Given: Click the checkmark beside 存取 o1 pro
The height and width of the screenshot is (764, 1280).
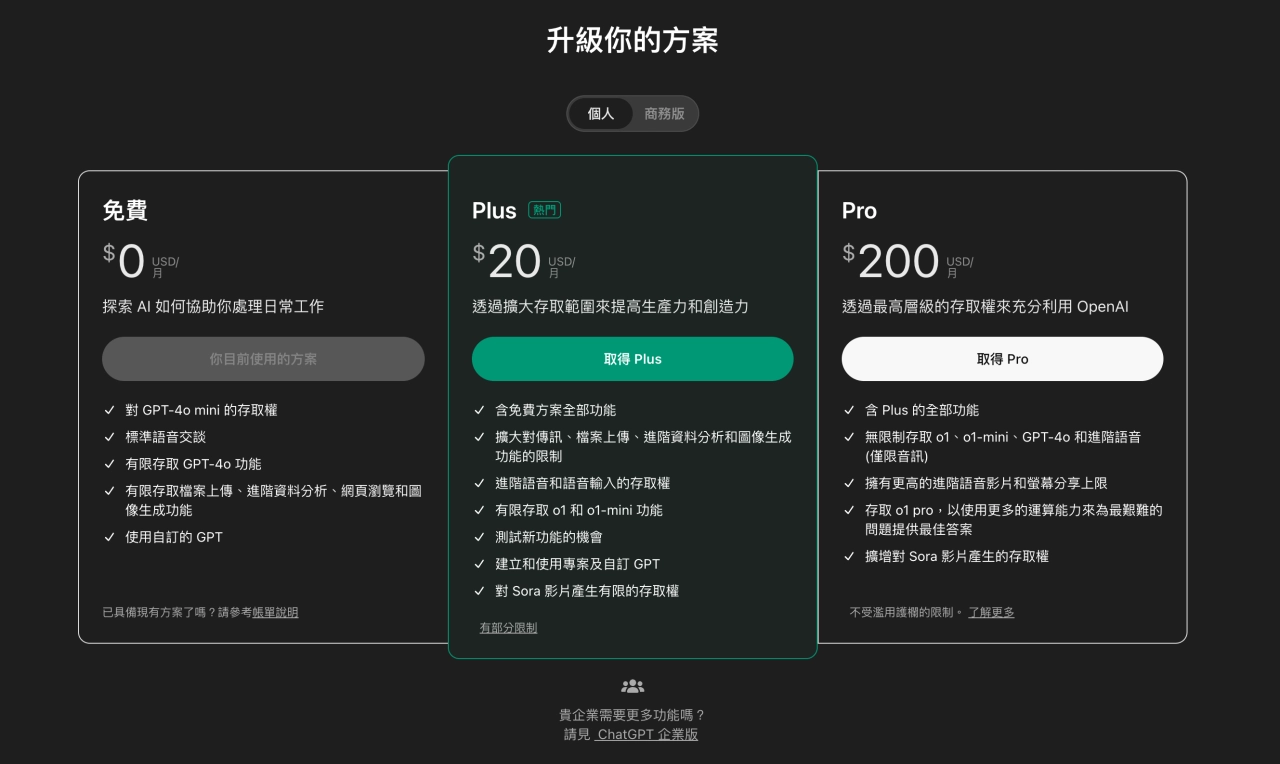Looking at the screenshot, I should coord(849,510).
